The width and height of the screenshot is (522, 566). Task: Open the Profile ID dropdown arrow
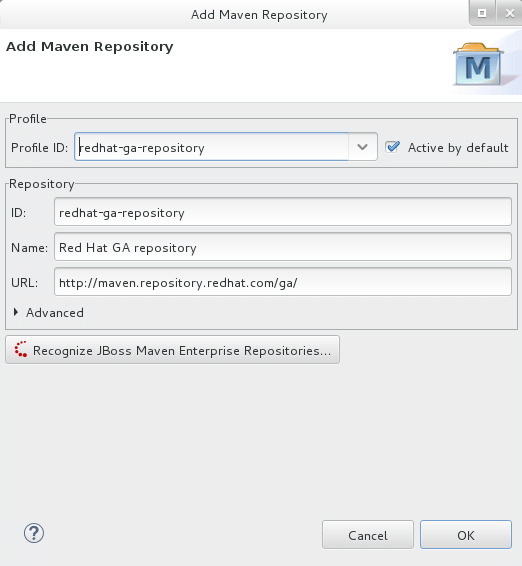362,147
